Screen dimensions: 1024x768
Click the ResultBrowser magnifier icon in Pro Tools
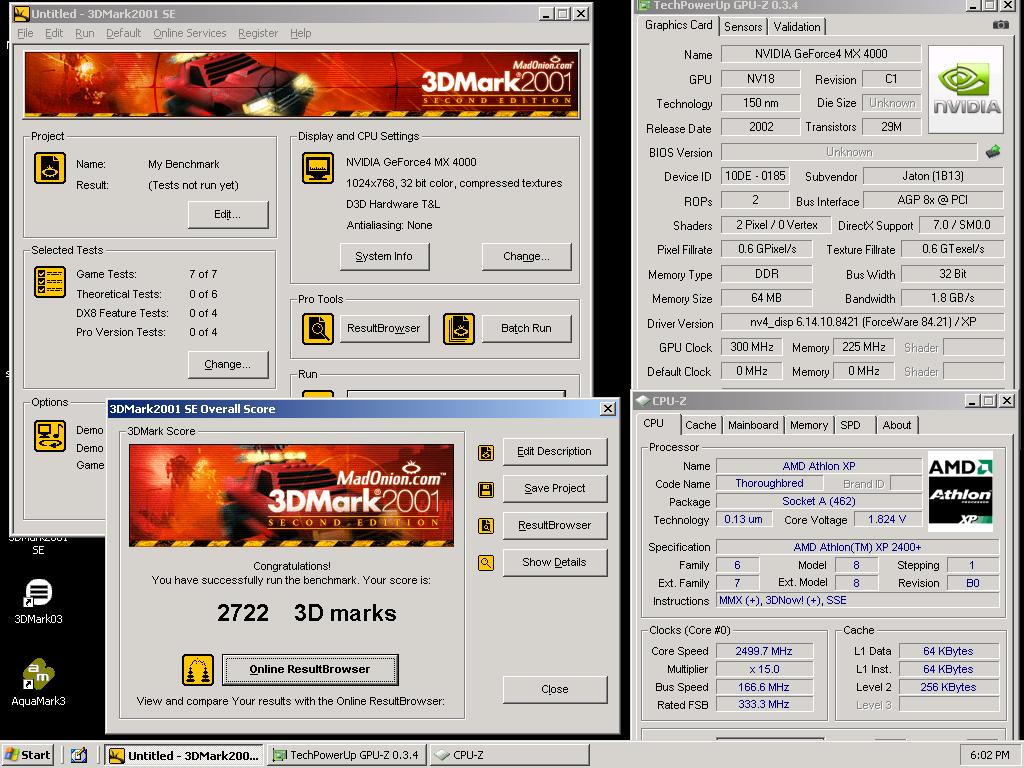click(x=318, y=328)
